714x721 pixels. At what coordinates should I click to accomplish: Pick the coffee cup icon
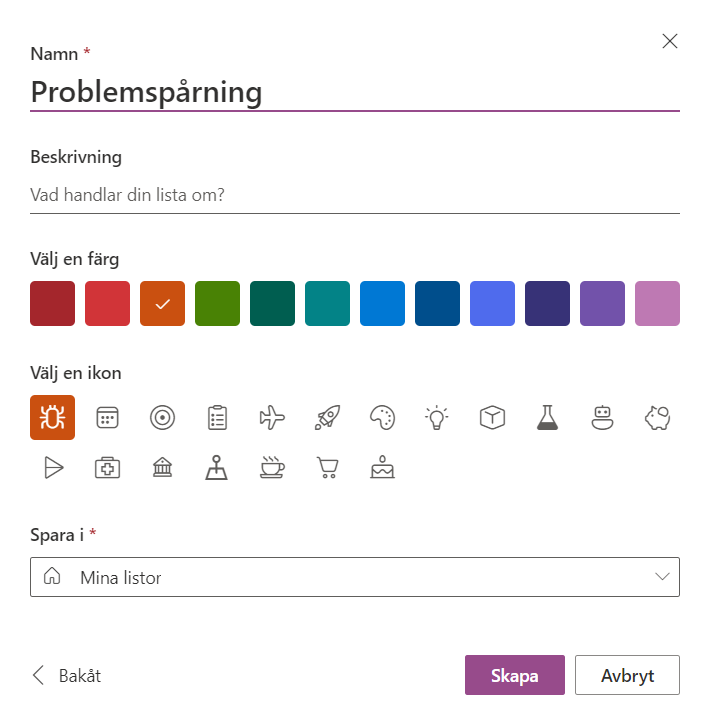[272, 468]
